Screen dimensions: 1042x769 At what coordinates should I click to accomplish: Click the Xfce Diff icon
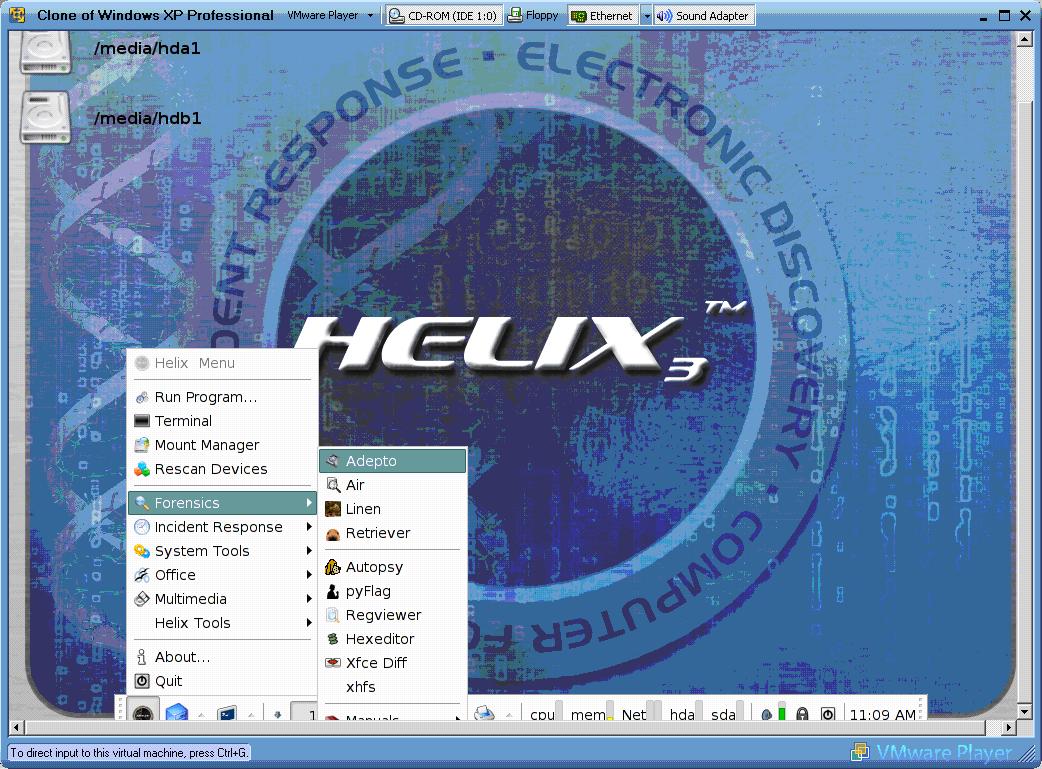(333, 663)
